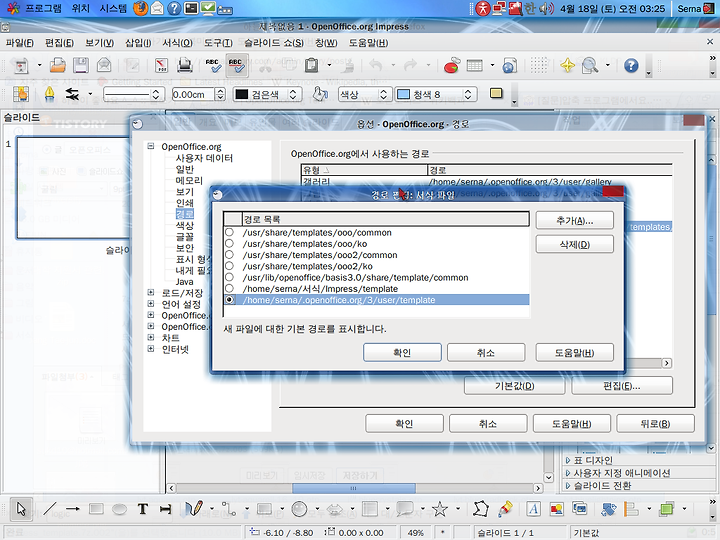Select /home/sema/서식/Impress/template radio button
The image size is (720, 540).
[229, 288]
